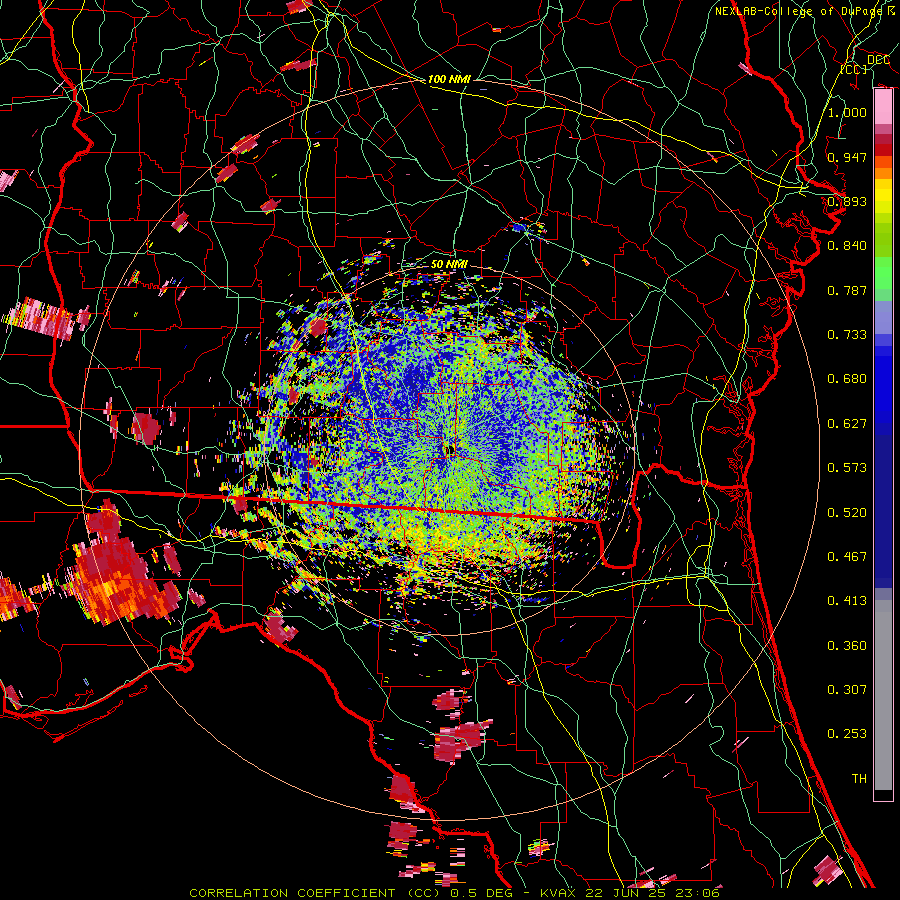The width and height of the screenshot is (900, 900).
Task: Click the 0.520 legend value
Action: (x=847, y=513)
